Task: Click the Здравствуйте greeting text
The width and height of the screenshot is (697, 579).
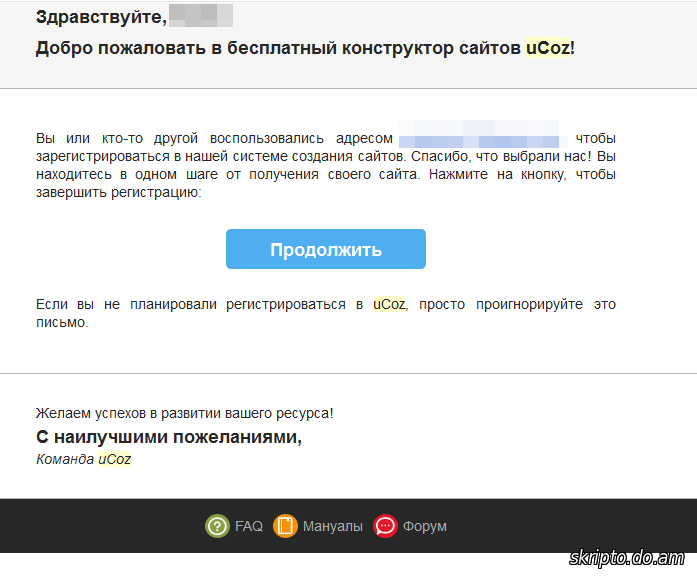Action: coord(100,17)
